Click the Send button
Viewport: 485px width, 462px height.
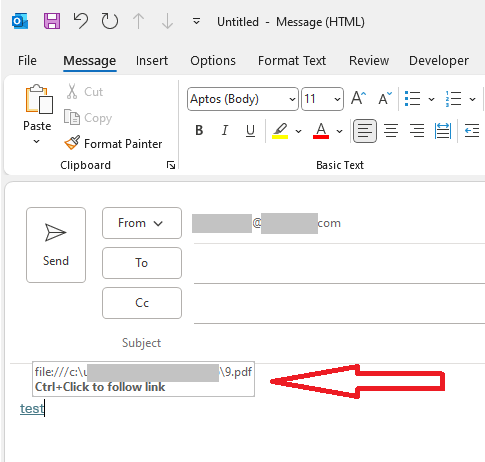click(x=56, y=245)
